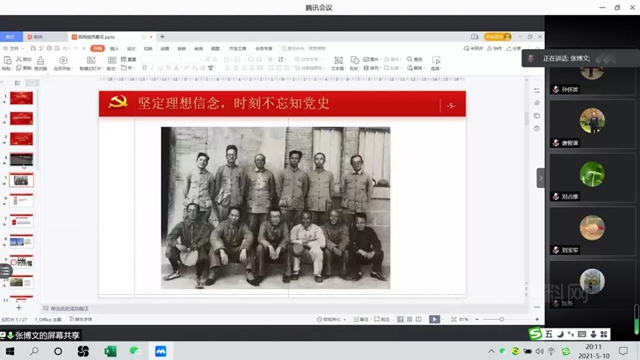Click the unsynced cloud status button
This screenshot has width=640, height=360.
(x=473, y=49)
